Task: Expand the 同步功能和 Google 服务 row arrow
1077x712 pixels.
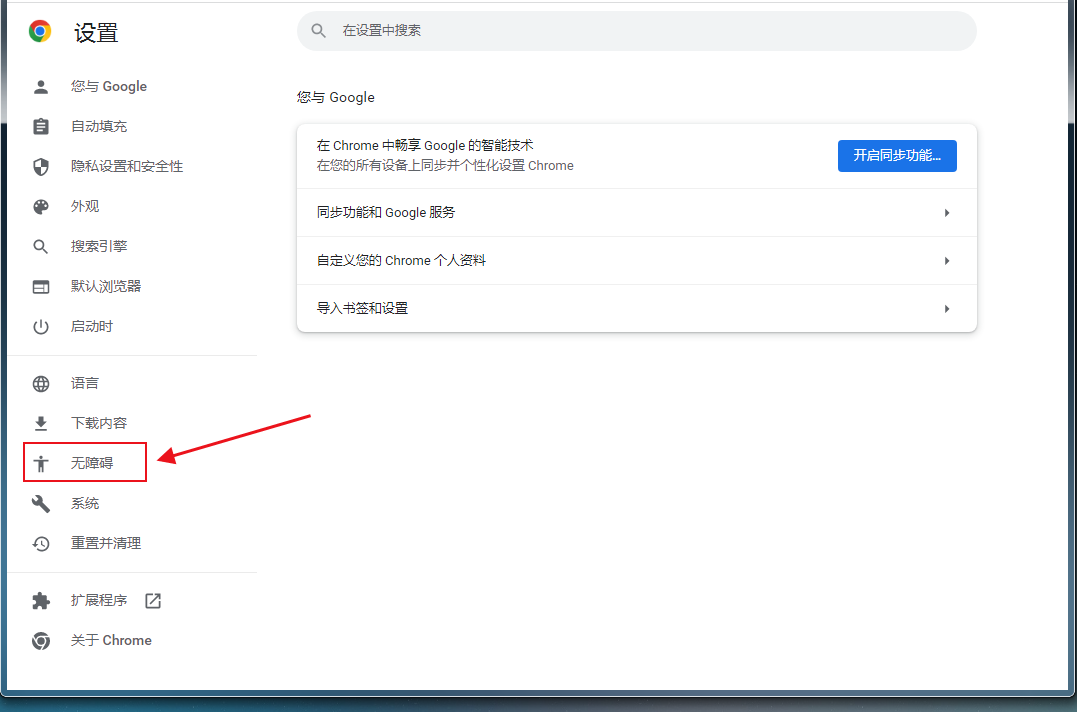Action: pyautogui.click(x=946, y=213)
